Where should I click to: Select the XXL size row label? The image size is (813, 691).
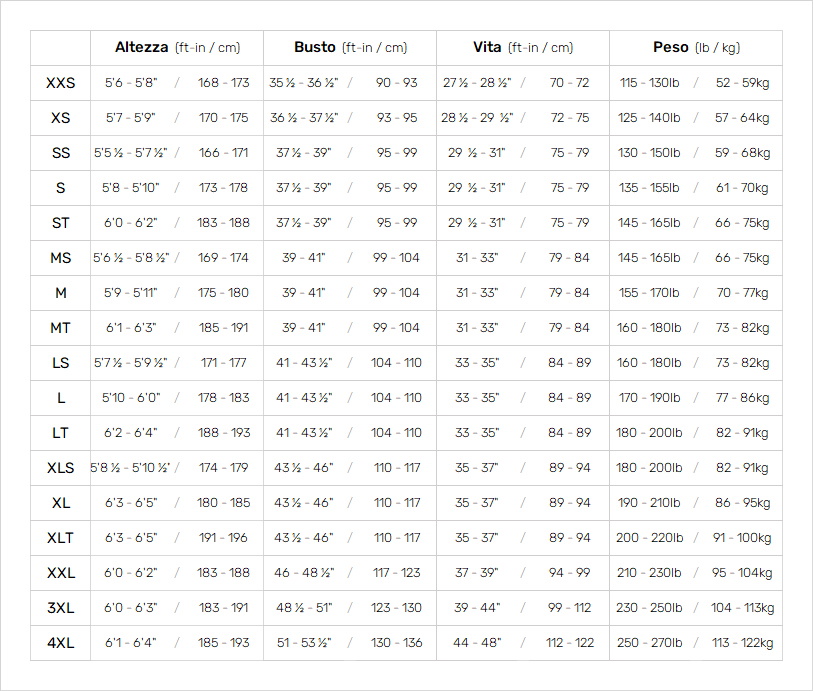(61, 573)
